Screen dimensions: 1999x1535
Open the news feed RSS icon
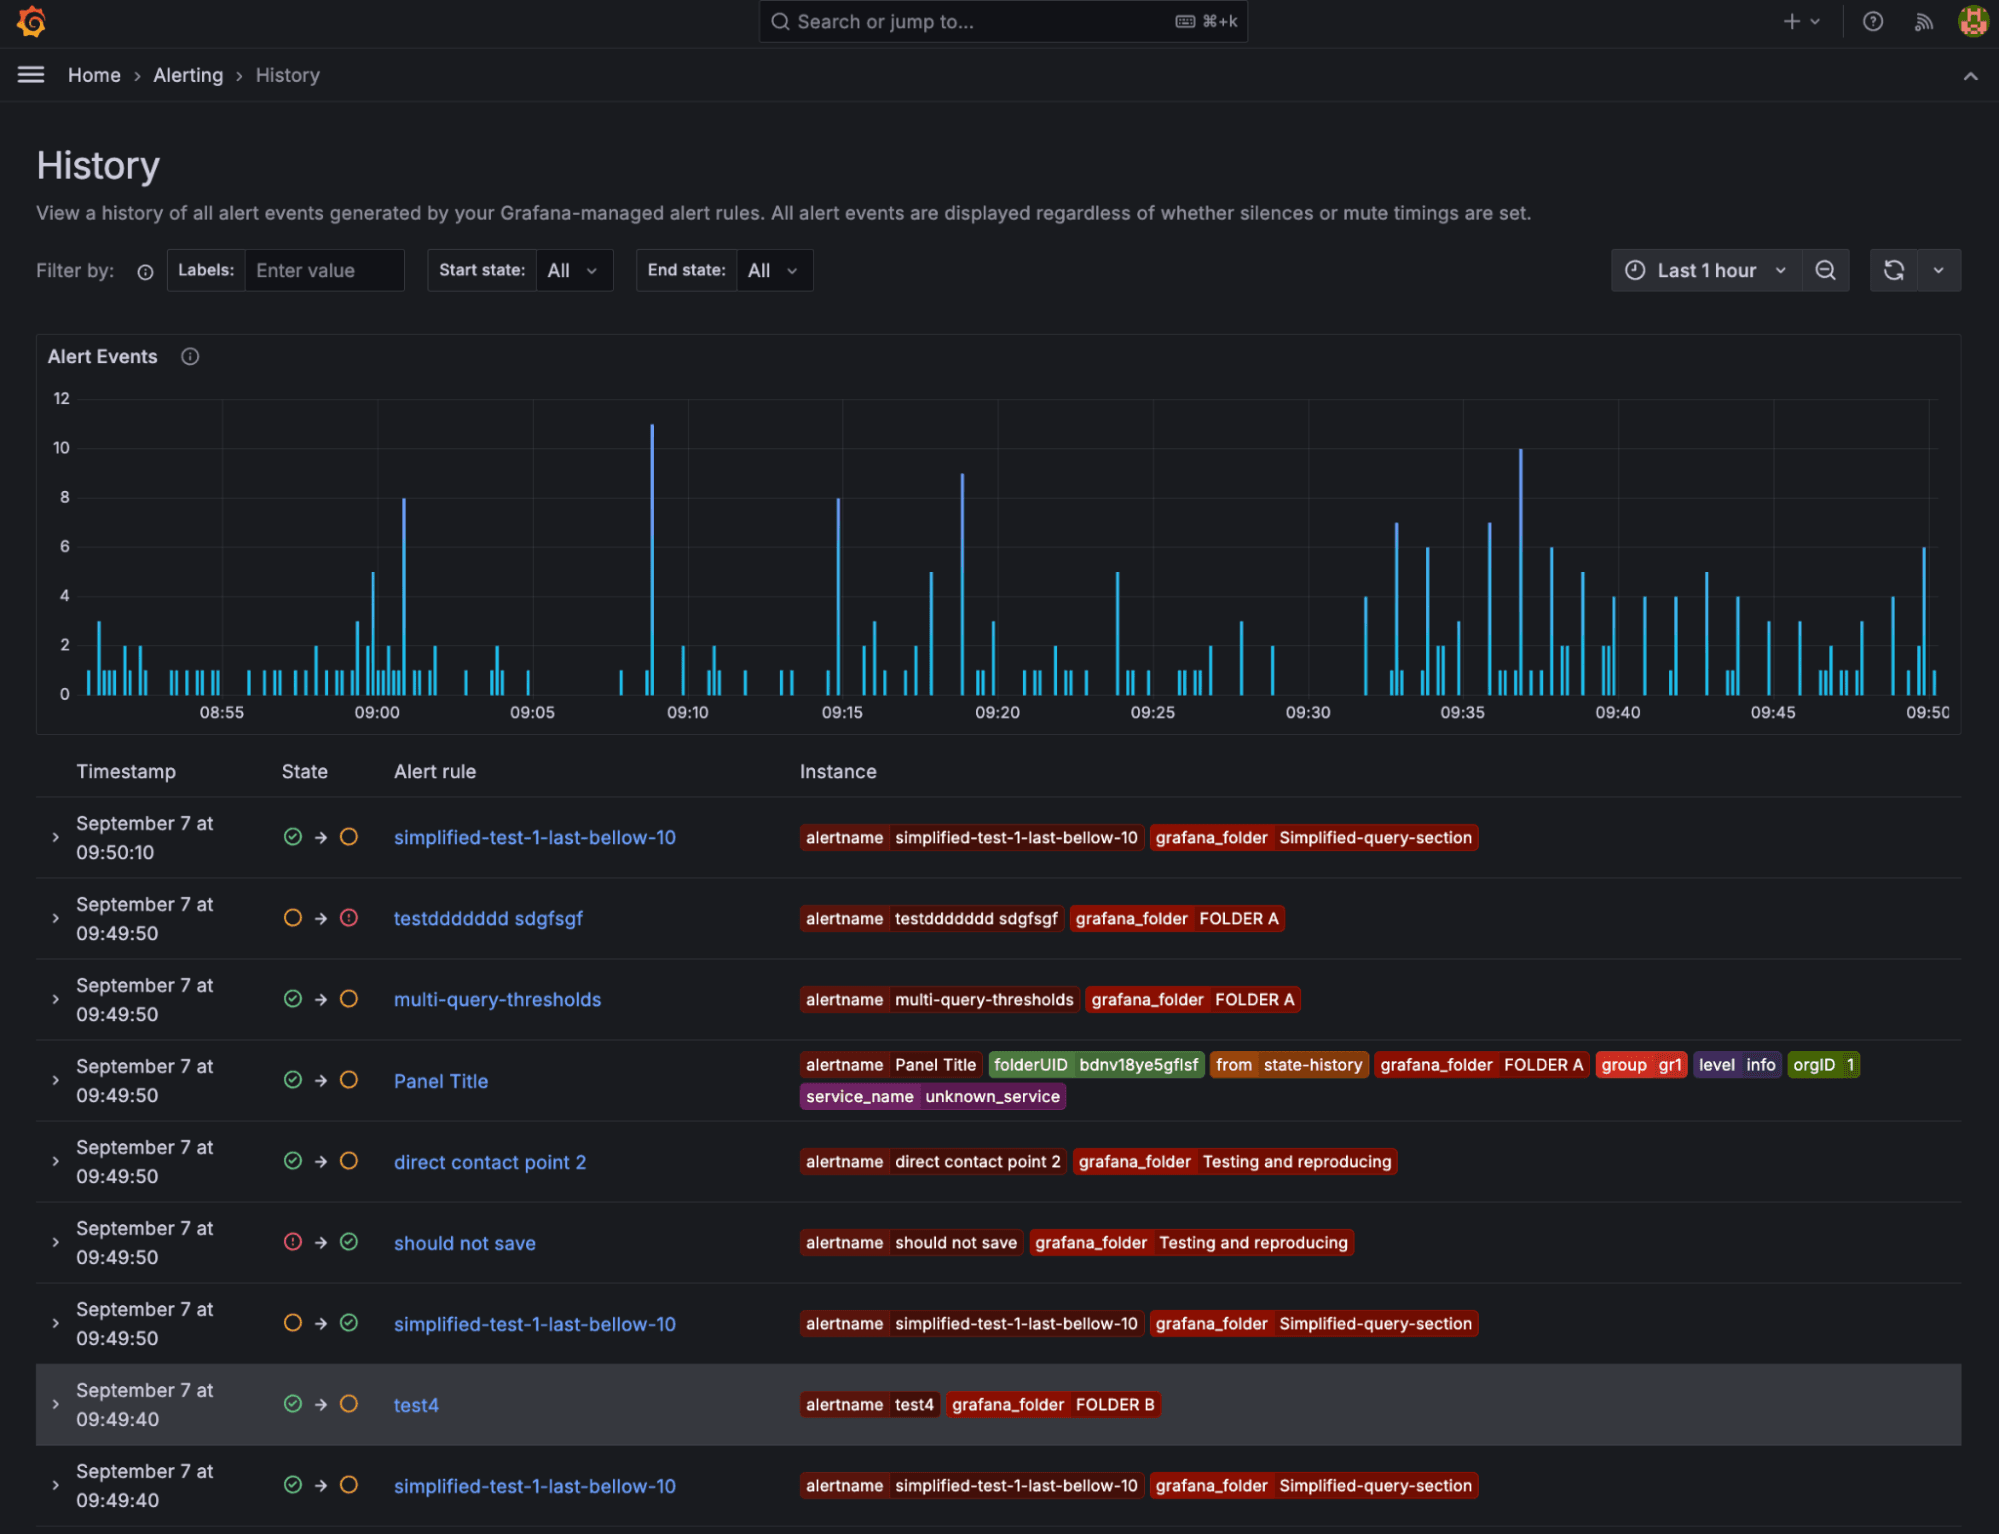(1923, 21)
